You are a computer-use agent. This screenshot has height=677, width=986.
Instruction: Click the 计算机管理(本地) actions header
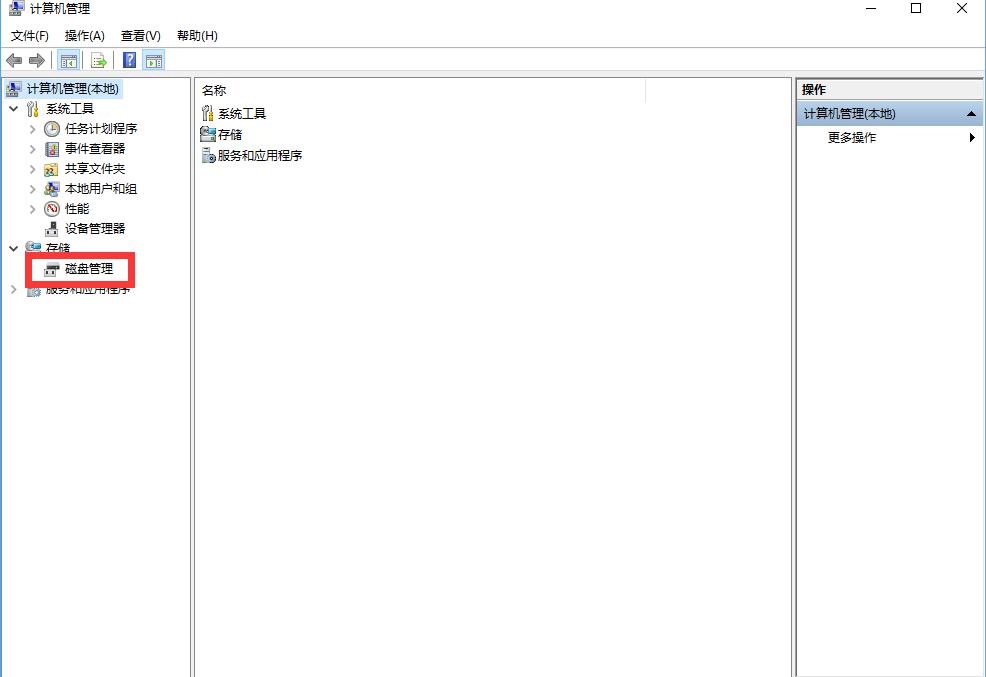[x=889, y=114]
